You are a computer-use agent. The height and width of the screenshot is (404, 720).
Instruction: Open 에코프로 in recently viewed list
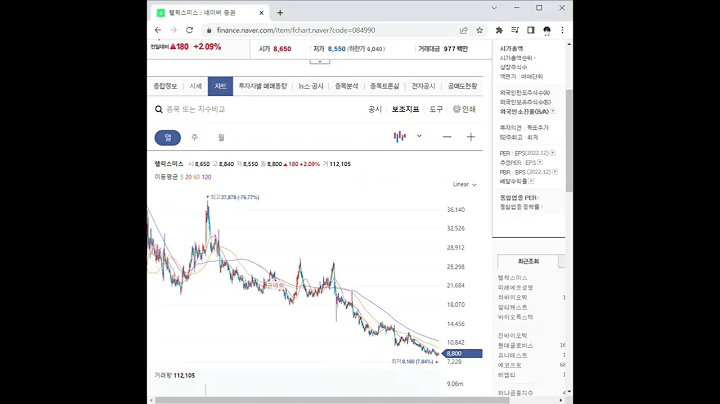tap(510, 365)
